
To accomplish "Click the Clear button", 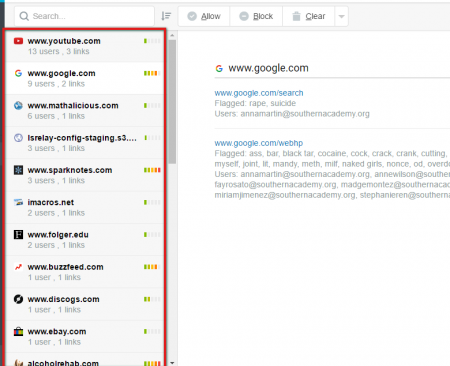I will pyautogui.click(x=308, y=16).
